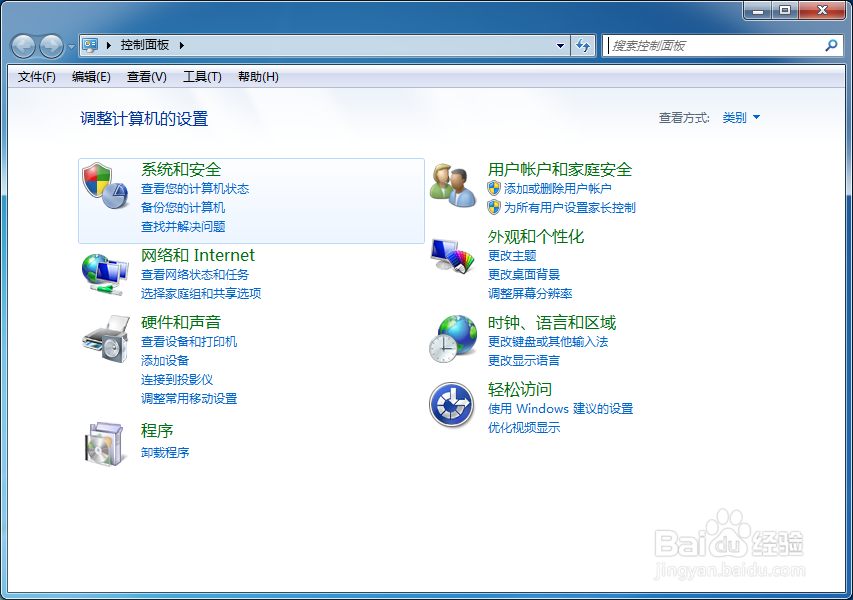Expand the address bar history dropdown
The width and height of the screenshot is (853, 600).
pos(560,46)
